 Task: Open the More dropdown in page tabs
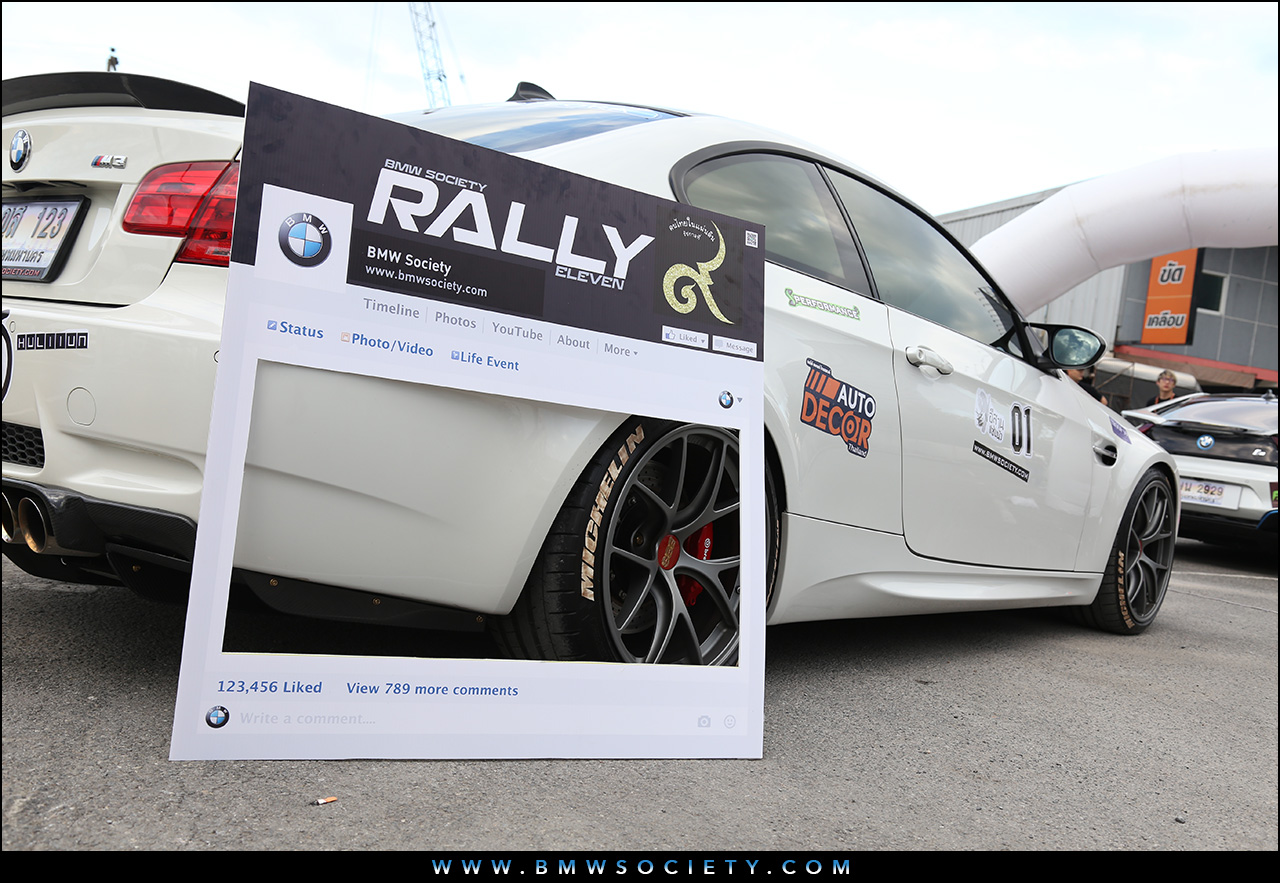pyautogui.click(x=620, y=350)
